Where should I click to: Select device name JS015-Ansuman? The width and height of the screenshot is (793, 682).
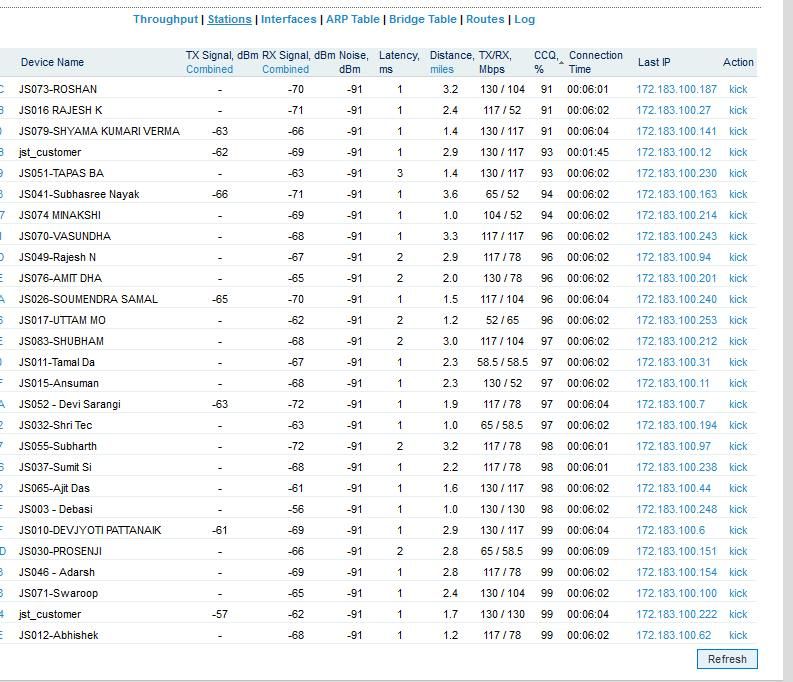pos(59,384)
